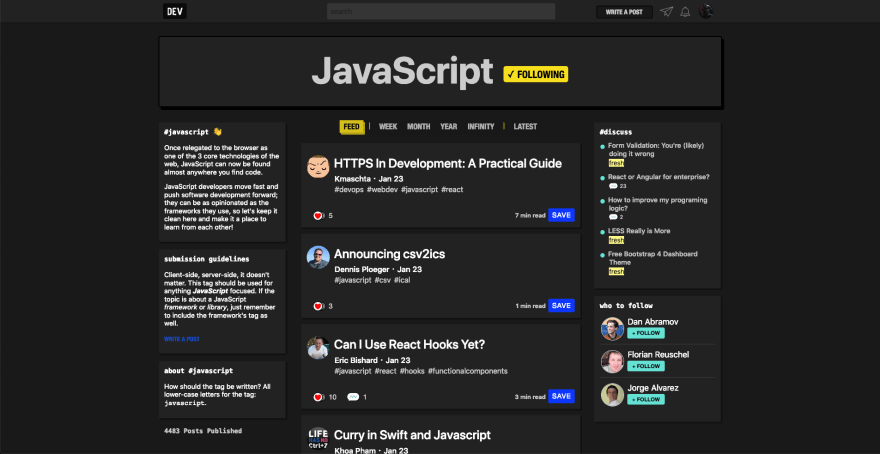The image size is (880, 454).
Task: Click heart reaction on HTTPS In Development post
Action: [x=319, y=215]
